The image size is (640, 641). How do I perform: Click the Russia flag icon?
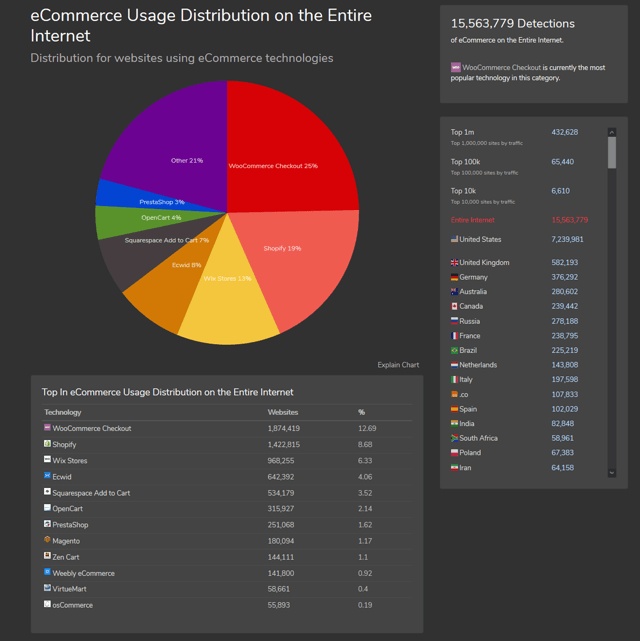(454, 321)
